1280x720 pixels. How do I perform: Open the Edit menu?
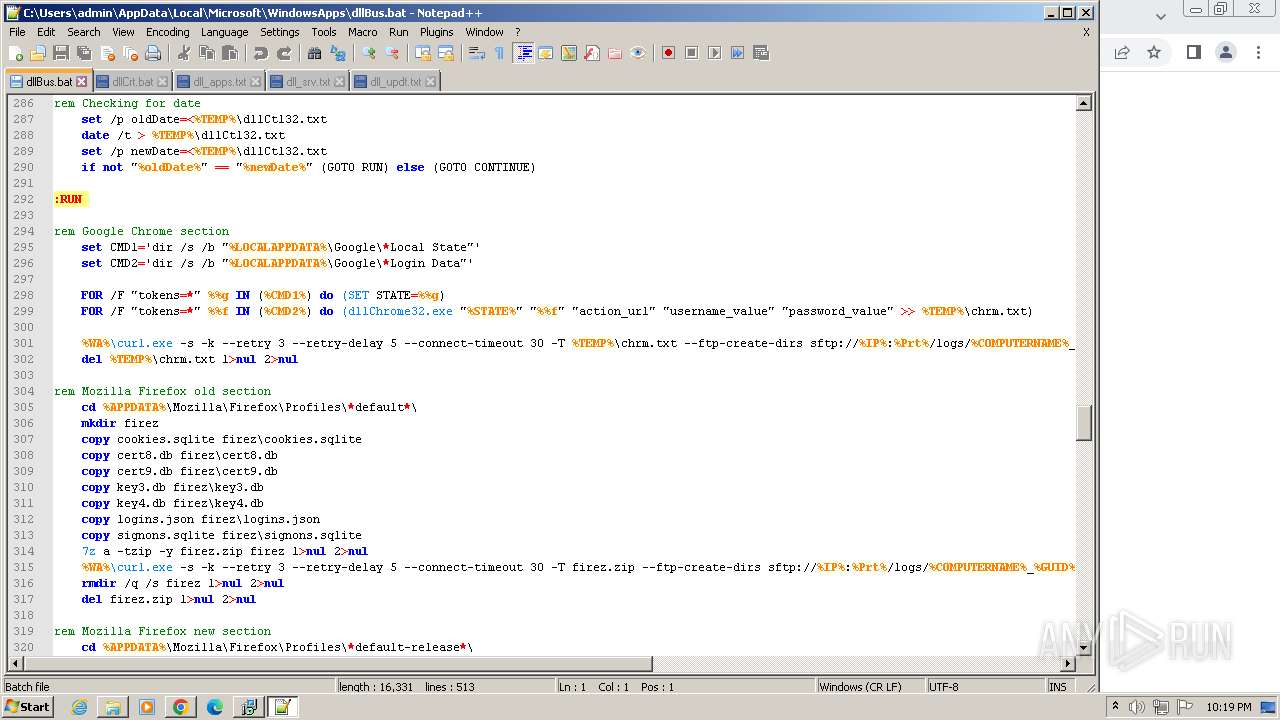46,32
